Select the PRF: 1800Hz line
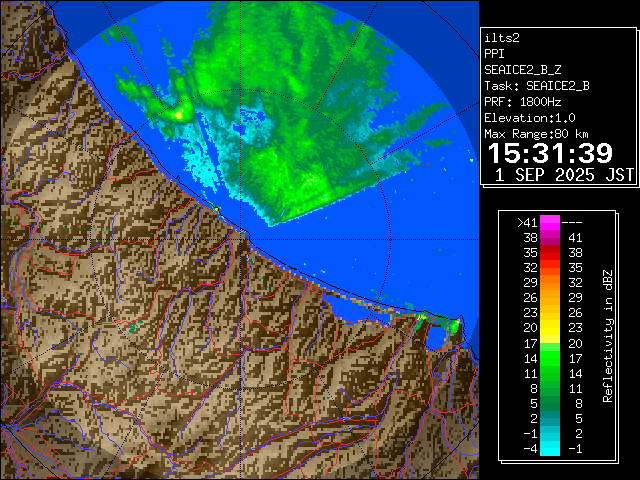Screen dimensions: 640x480 524,101
